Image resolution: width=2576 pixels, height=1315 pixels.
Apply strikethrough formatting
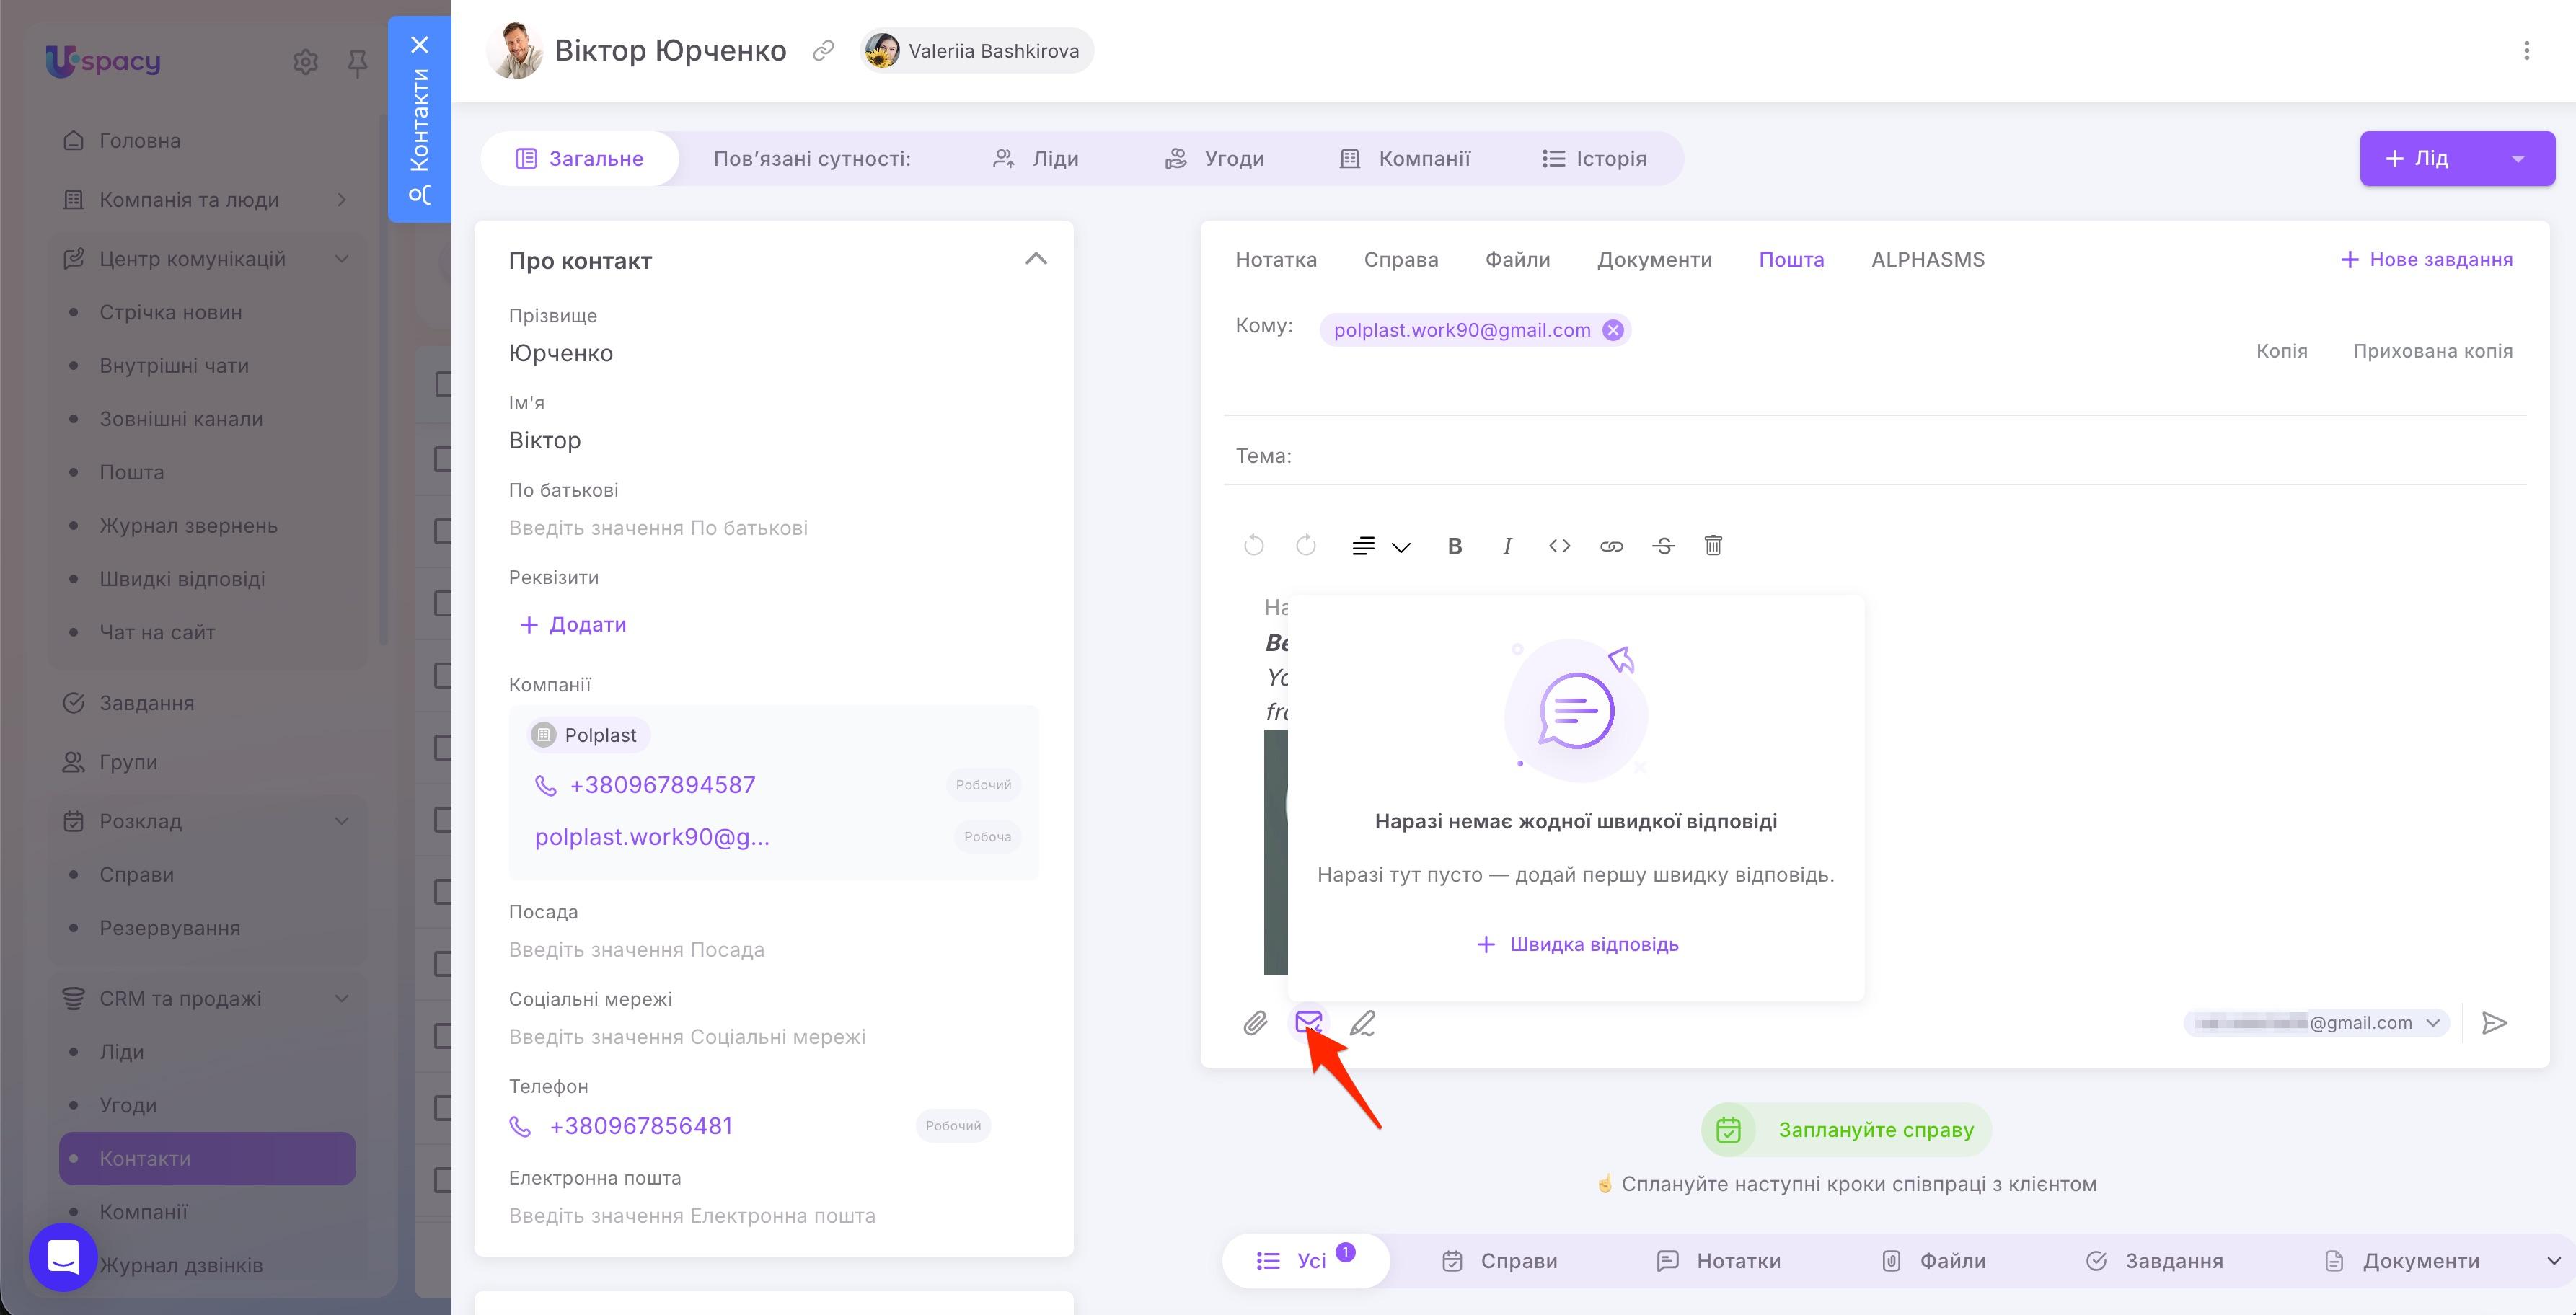tap(1663, 546)
